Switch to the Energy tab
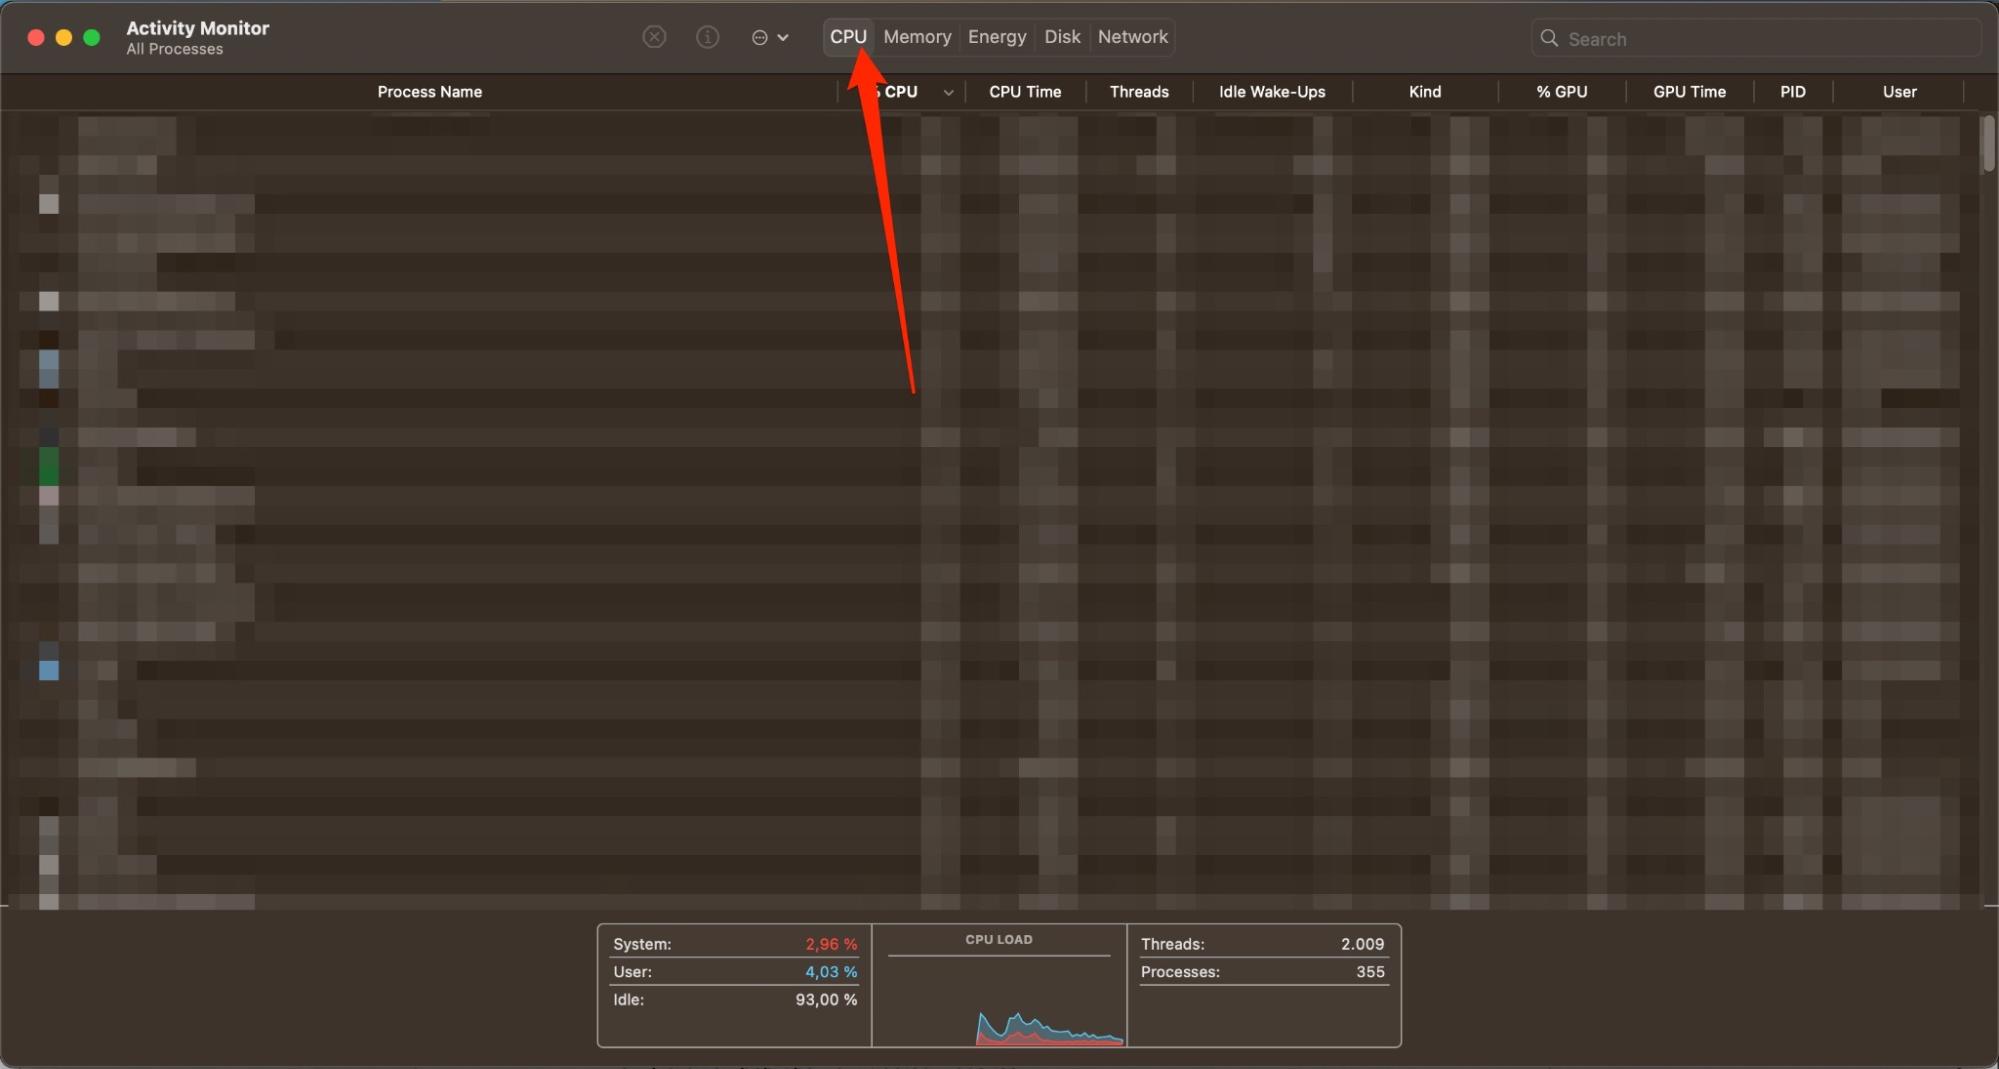 [997, 37]
